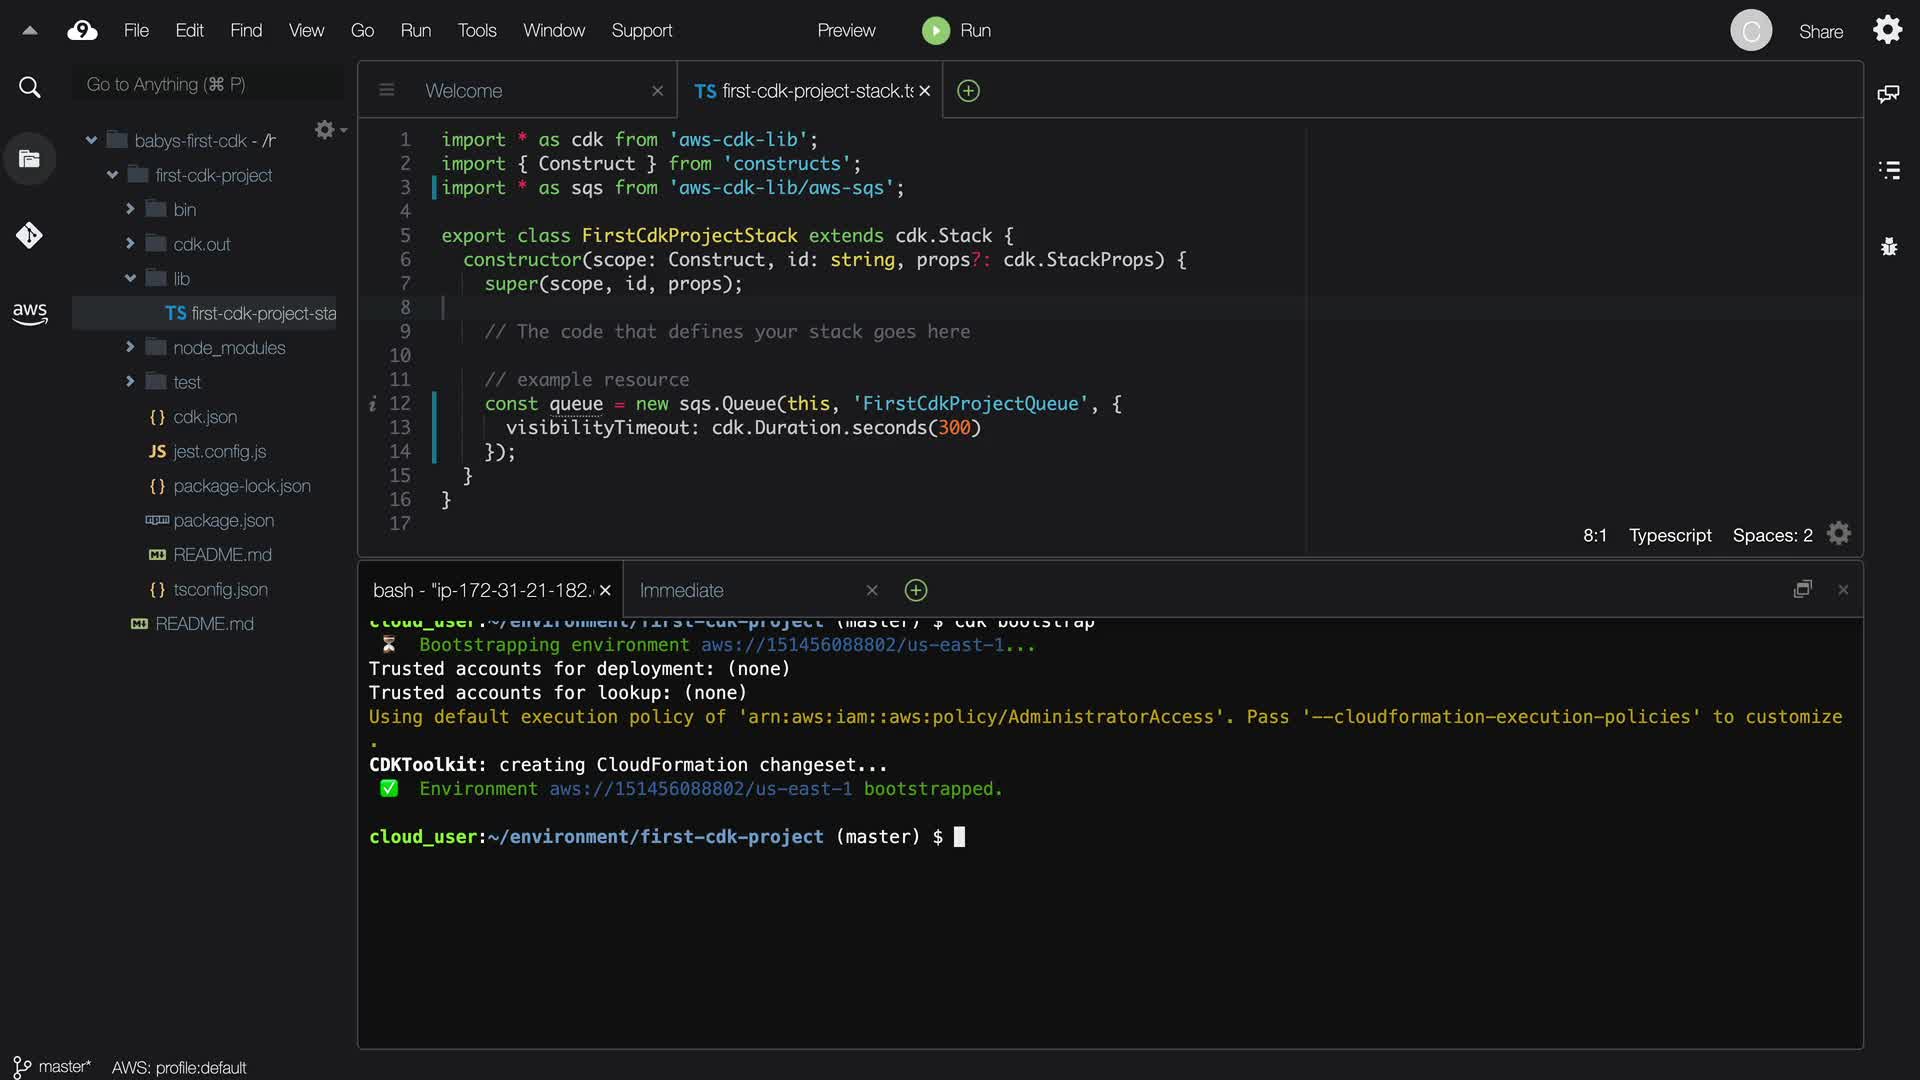Expand the cdk.out folder

coord(130,243)
